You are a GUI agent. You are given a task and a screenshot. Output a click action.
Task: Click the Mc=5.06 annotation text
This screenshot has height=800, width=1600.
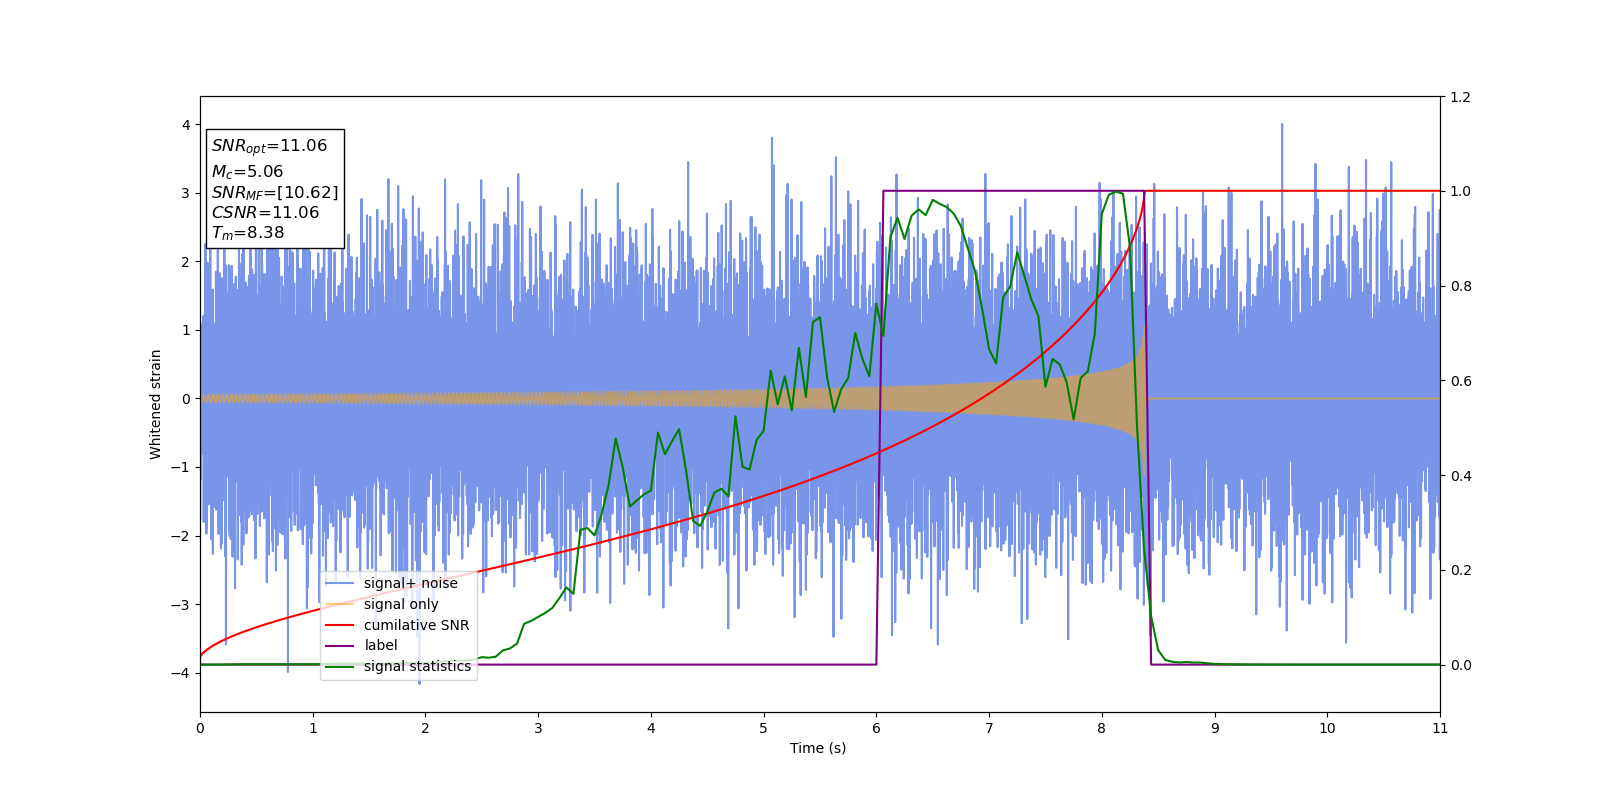click(247, 172)
